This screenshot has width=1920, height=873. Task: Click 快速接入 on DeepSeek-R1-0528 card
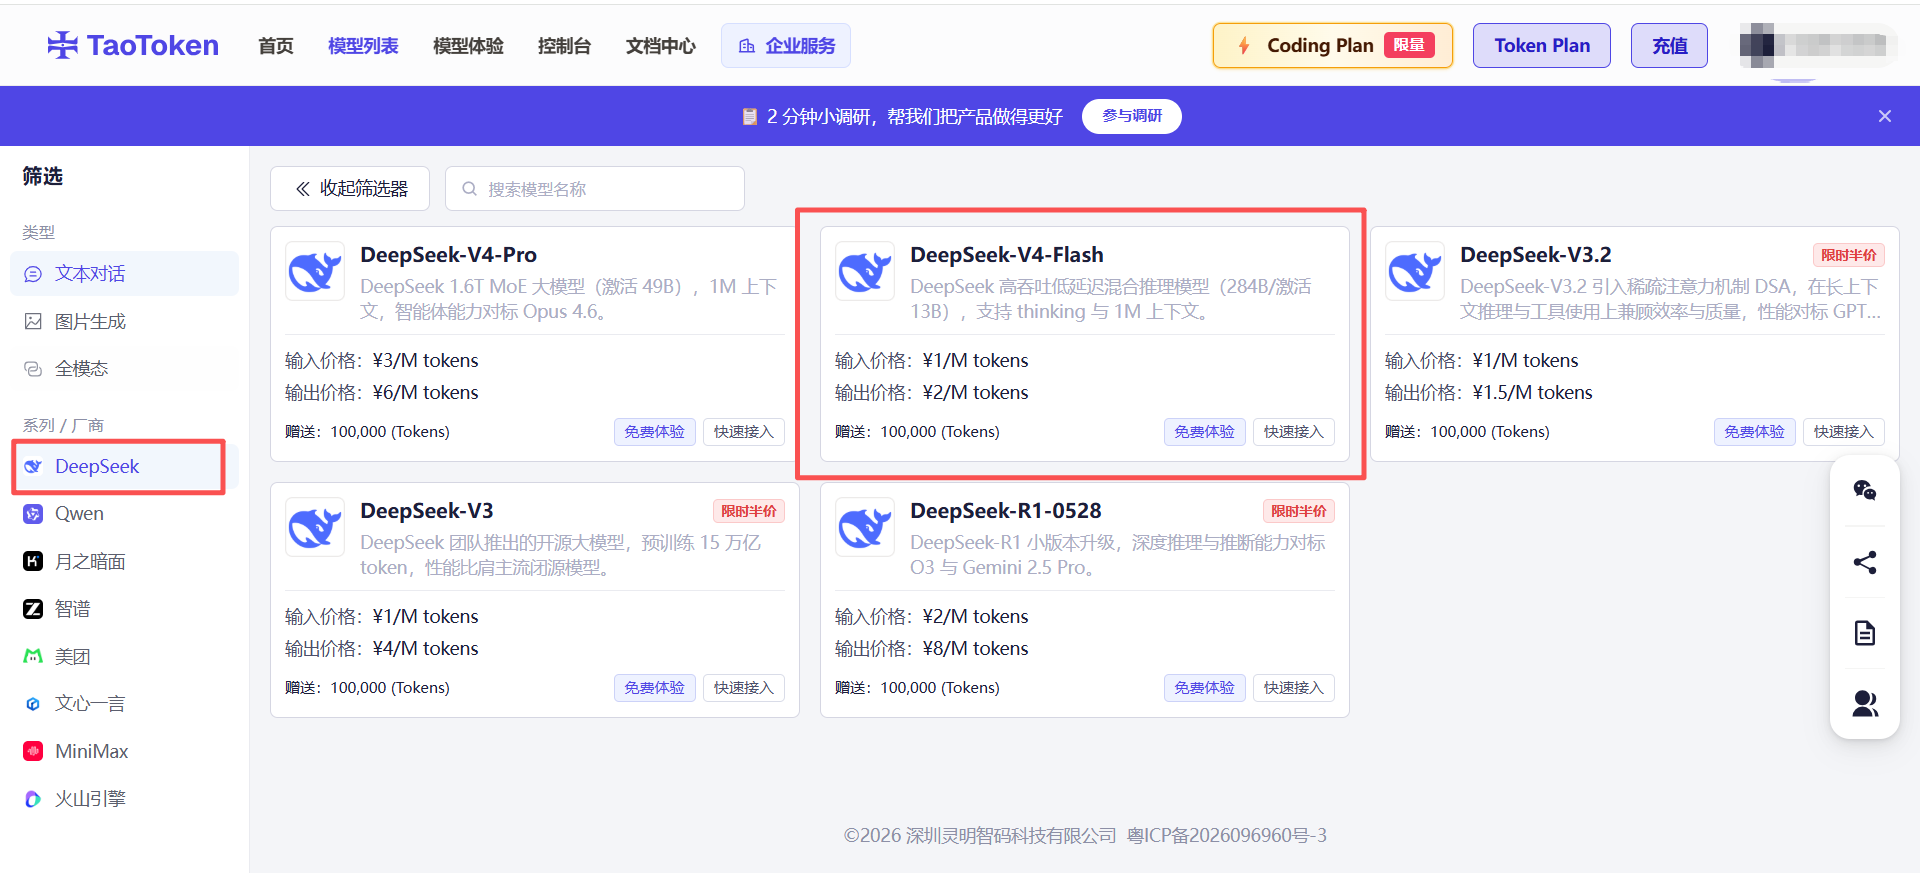[1294, 688]
